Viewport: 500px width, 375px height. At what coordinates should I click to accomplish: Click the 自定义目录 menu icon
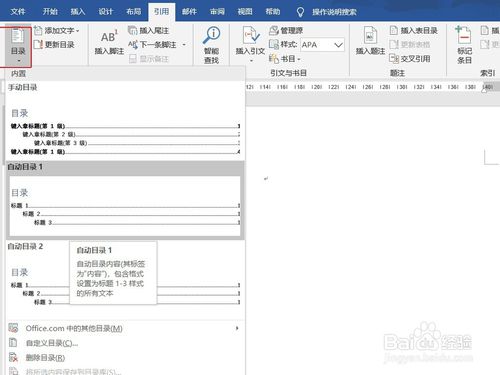click(13, 343)
